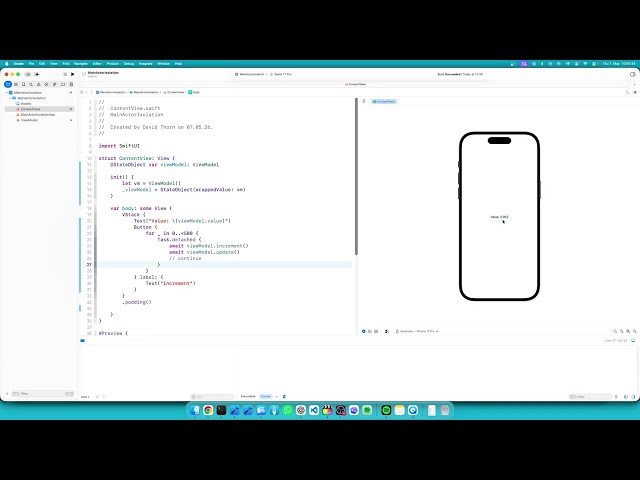Image resolution: width=640 pixels, height=480 pixels.
Task: Toggle the inspector panel button at far right
Action: [633, 74]
